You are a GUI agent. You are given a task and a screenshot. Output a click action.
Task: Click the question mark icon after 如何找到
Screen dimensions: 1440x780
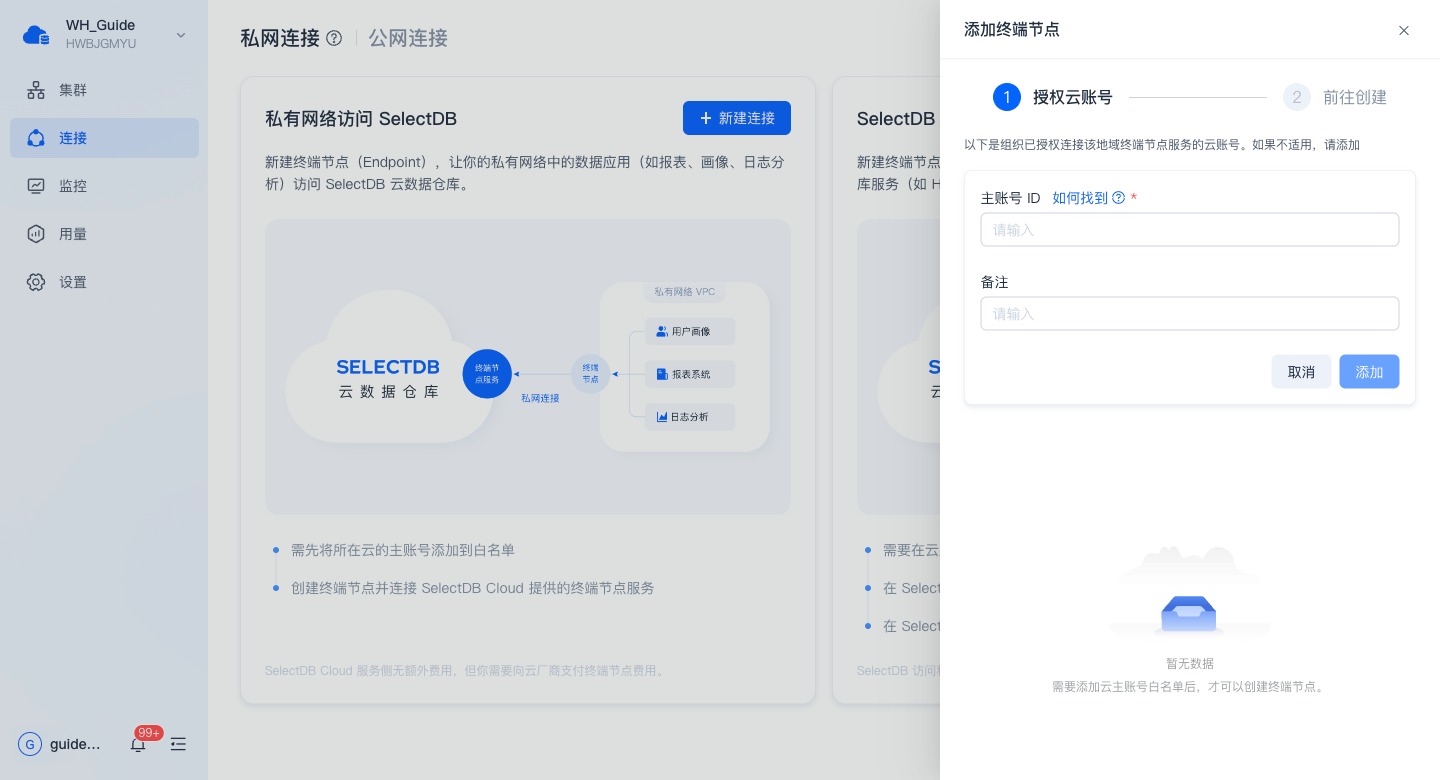coord(1119,198)
